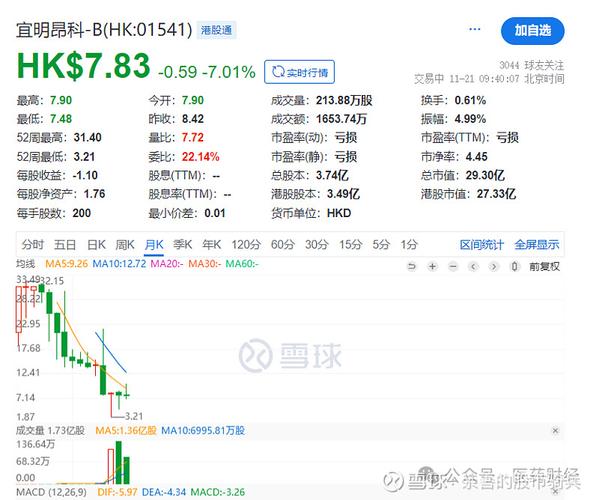Click the volume MA5:1.36亿股 label
Screen dimensions: 599x500
(x=126, y=430)
